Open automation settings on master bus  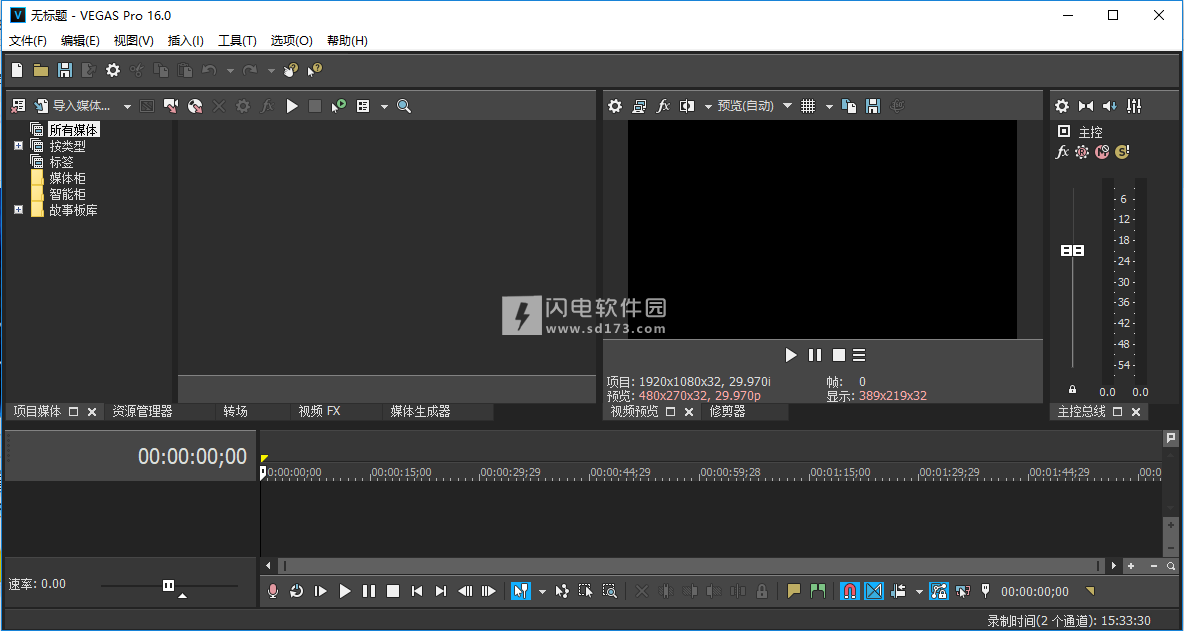pyautogui.click(x=1082, y=152)
